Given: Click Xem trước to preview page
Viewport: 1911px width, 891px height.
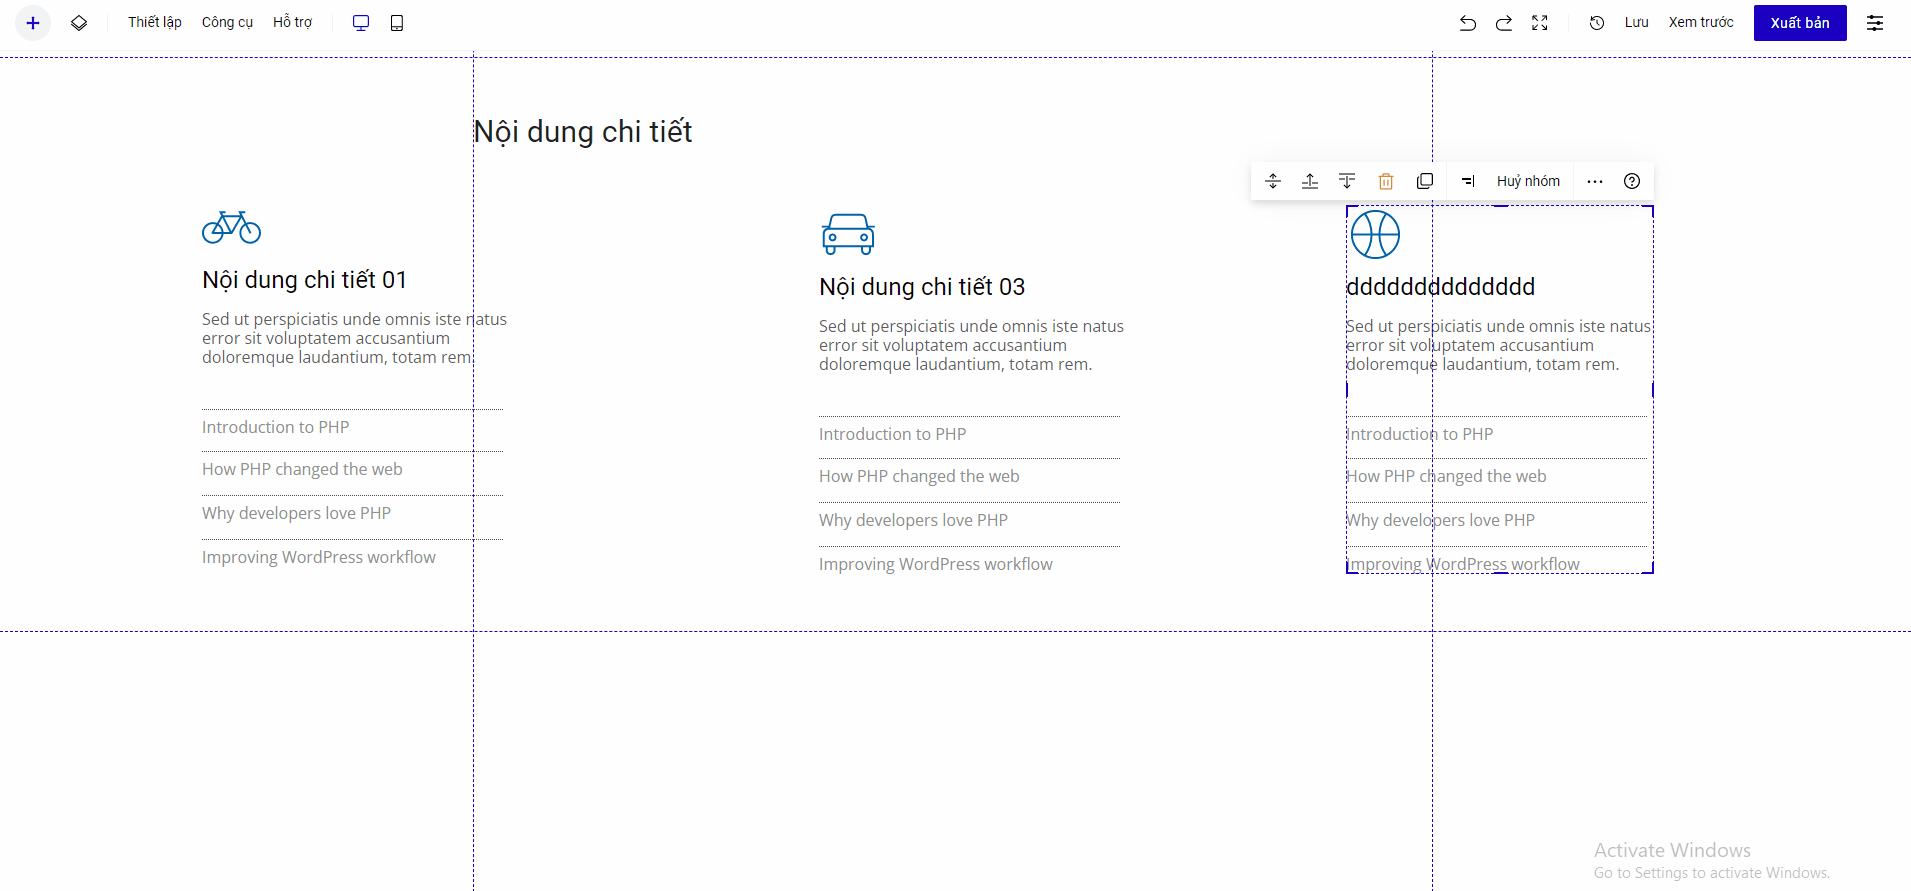Looking at the screenshot, I should [x=1700, y=22].
